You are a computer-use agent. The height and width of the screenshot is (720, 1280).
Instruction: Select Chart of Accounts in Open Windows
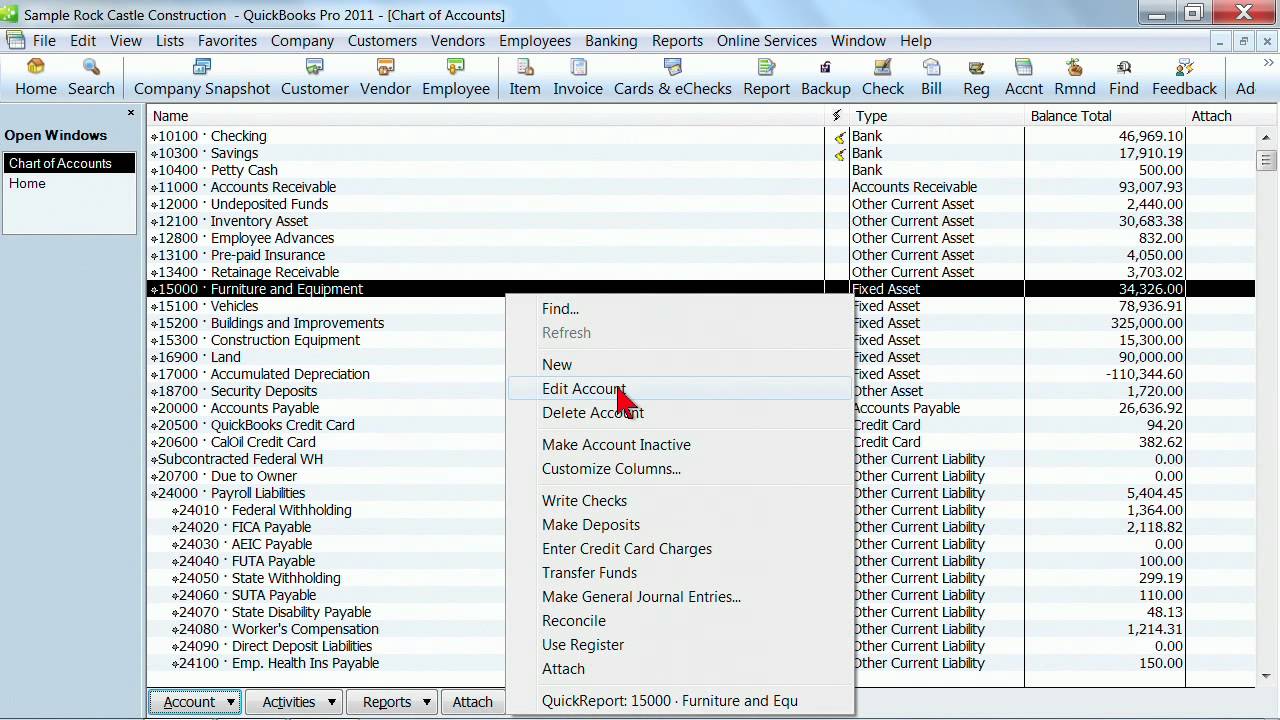point(69,163)
